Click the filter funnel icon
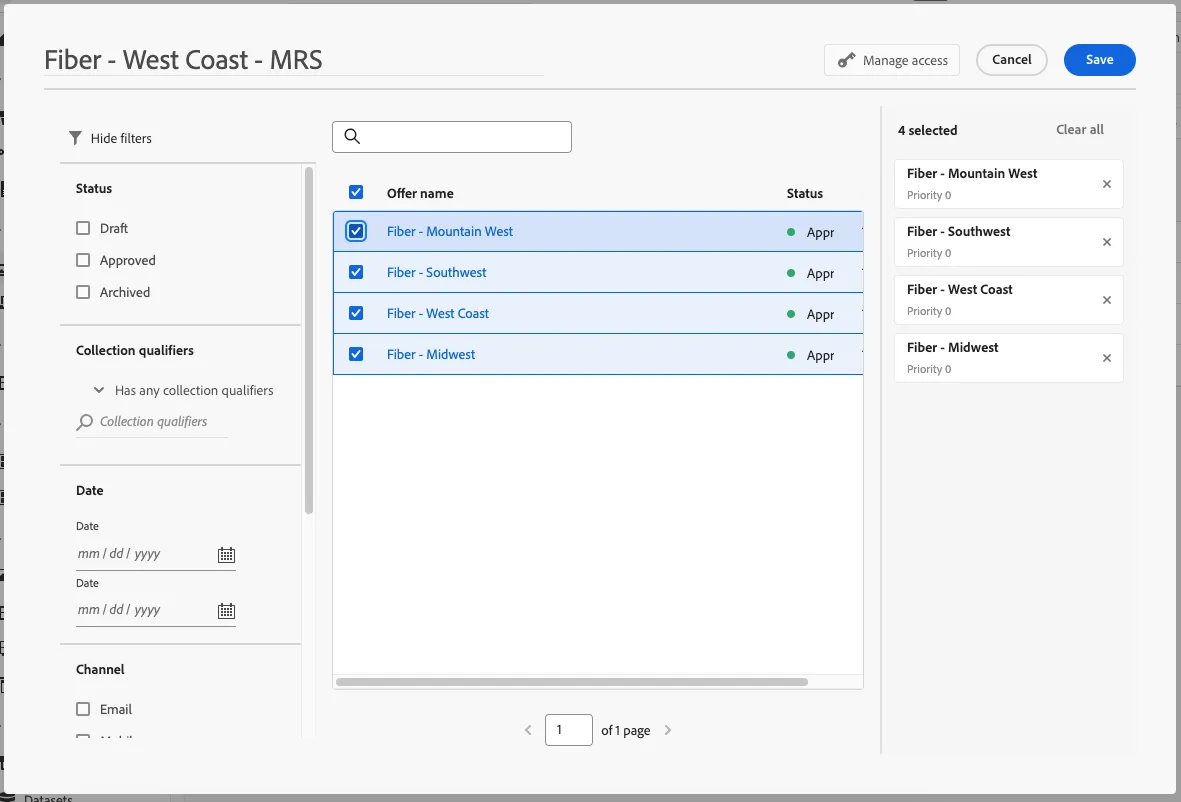Viewport: 1181px width, 802px height. (75, 138)
